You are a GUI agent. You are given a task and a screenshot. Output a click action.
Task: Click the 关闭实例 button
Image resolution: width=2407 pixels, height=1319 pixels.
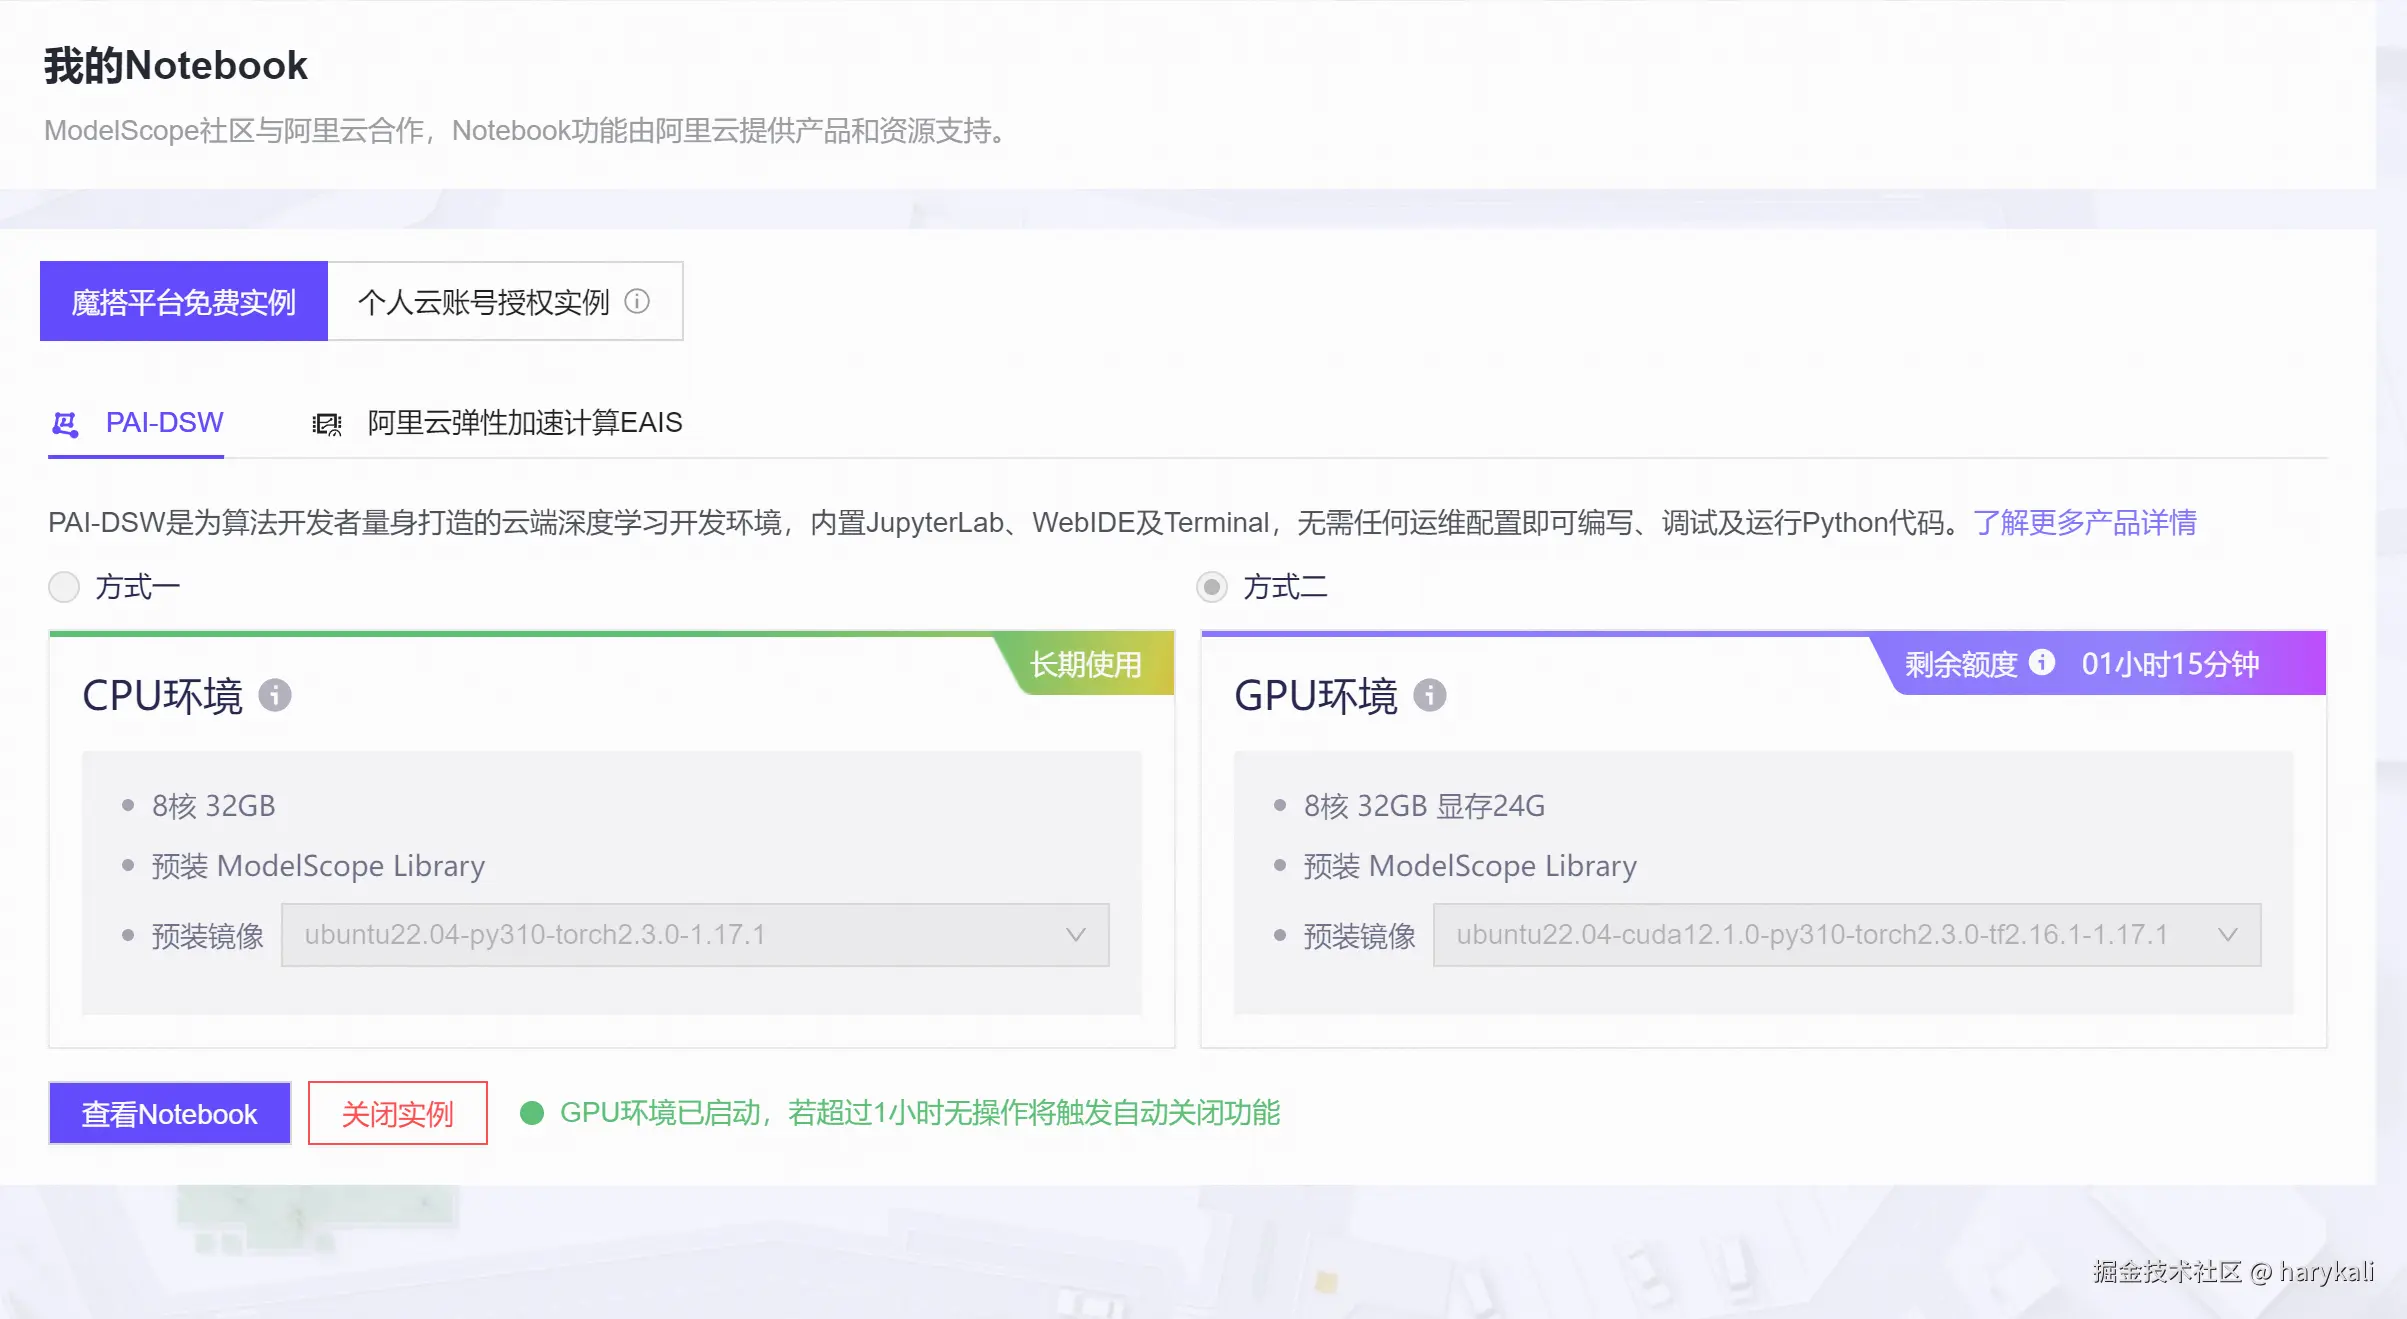pos(397,1113)
